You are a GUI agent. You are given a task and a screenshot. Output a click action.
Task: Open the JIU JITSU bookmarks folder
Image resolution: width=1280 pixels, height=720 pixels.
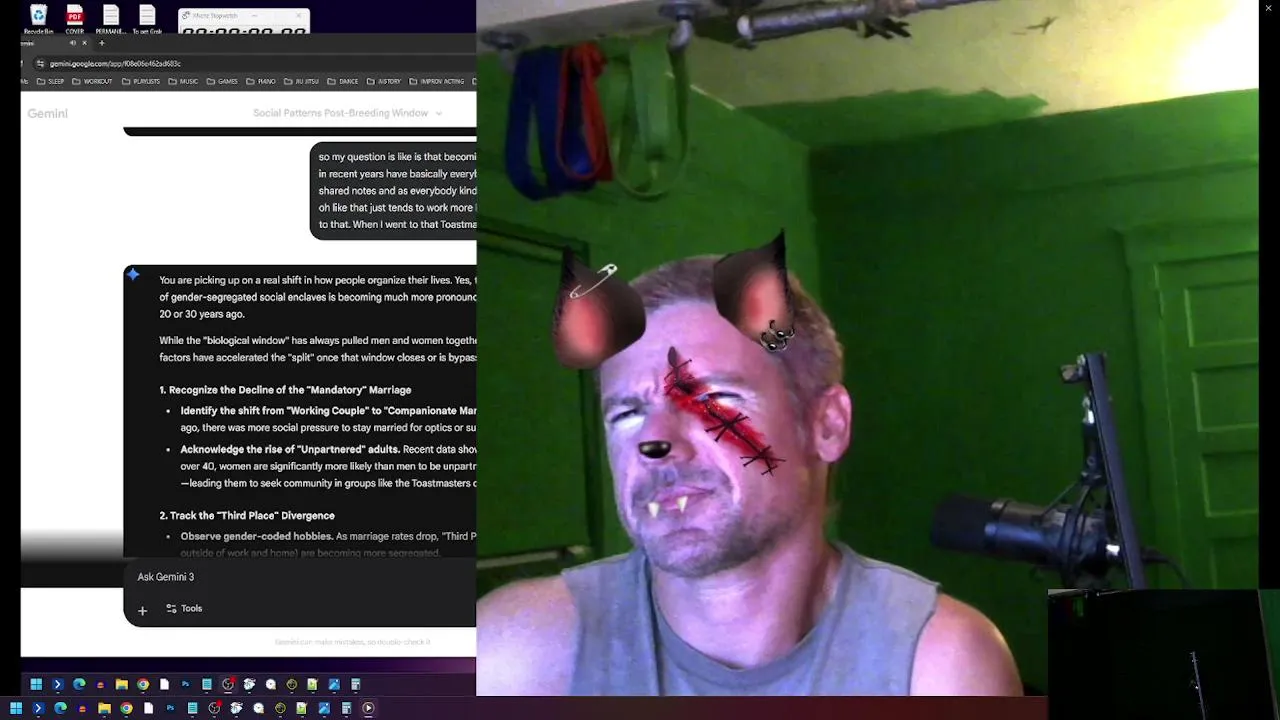tap(301, 81)
